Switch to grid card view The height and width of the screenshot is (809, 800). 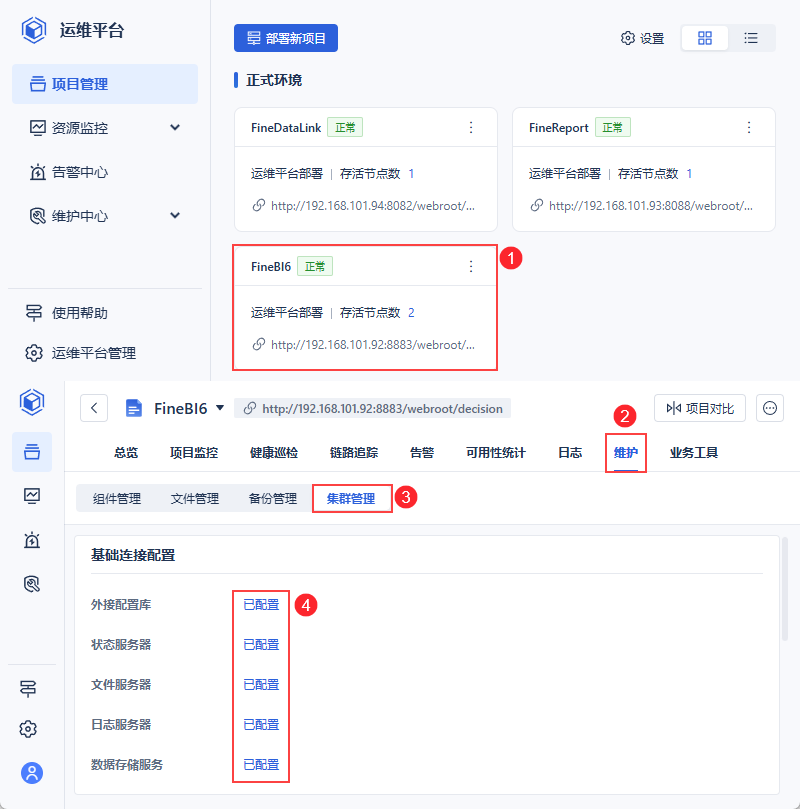tap(705, 38)
